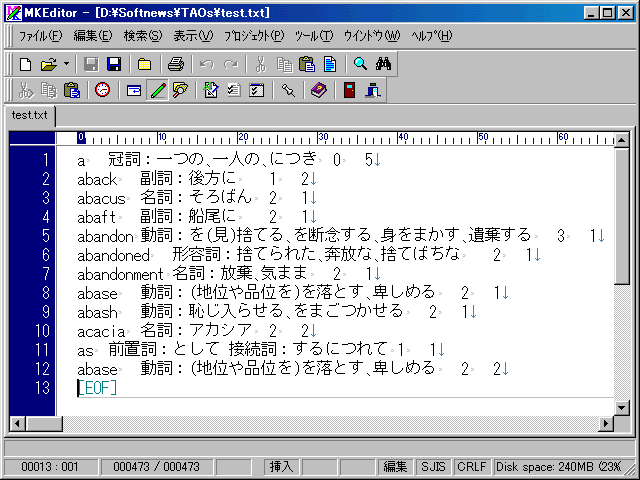Screen dimensions: 640x480
Task: Click the append-cut scissors icon in second toolbar
Action: click(26, 90)
